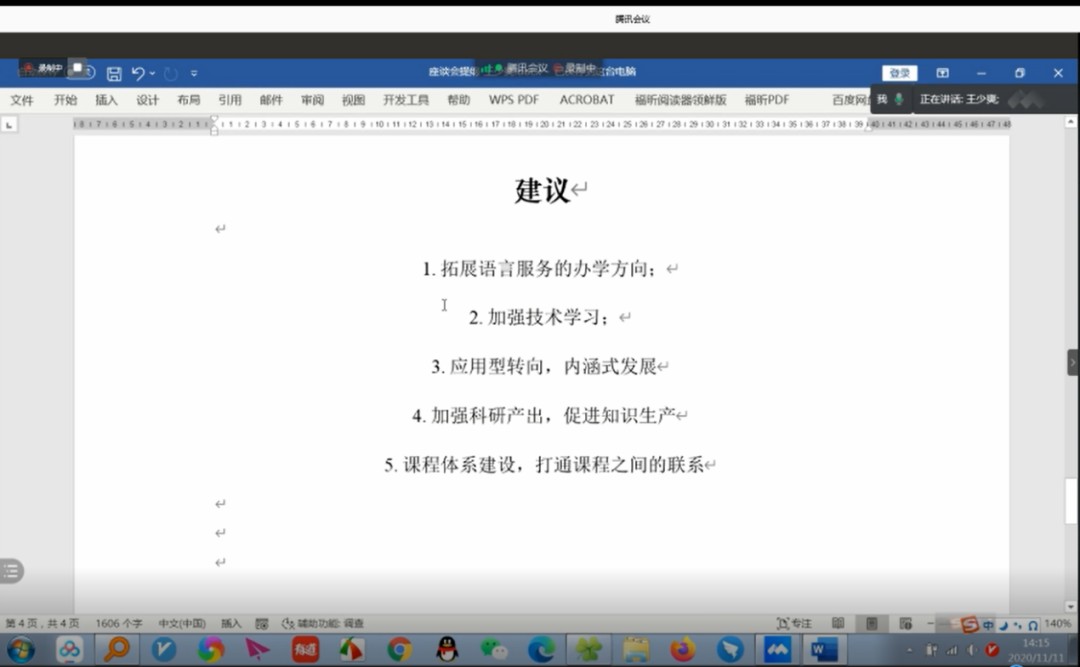Click the Undo arrow icon
Screen dimensions: 1080x667
[x=138, y=73]
